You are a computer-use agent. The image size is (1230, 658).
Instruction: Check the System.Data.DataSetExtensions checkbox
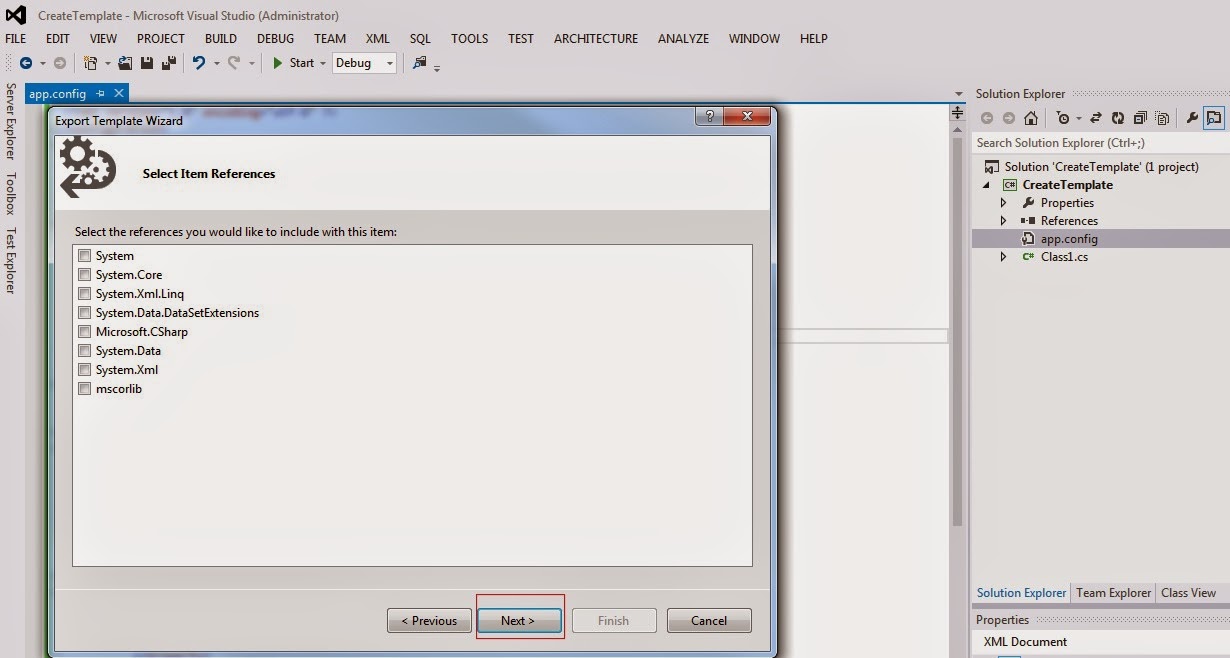(85, 312)
